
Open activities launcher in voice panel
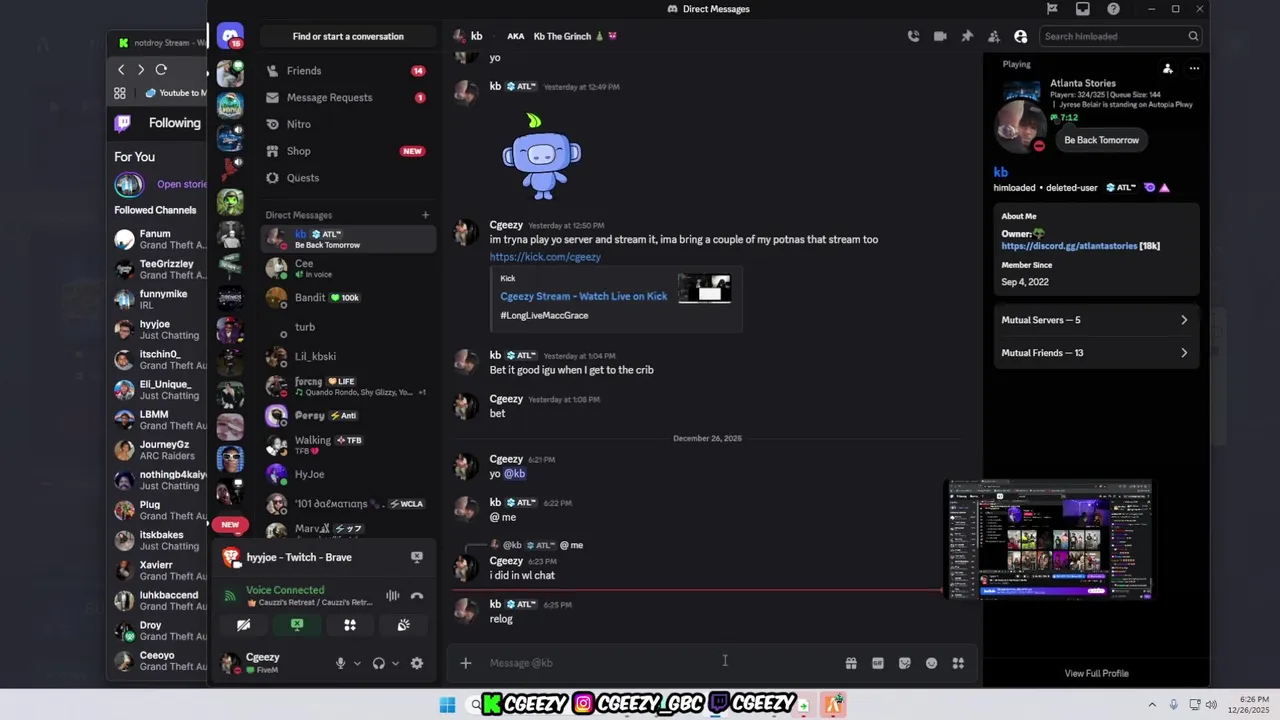(350, 625)
